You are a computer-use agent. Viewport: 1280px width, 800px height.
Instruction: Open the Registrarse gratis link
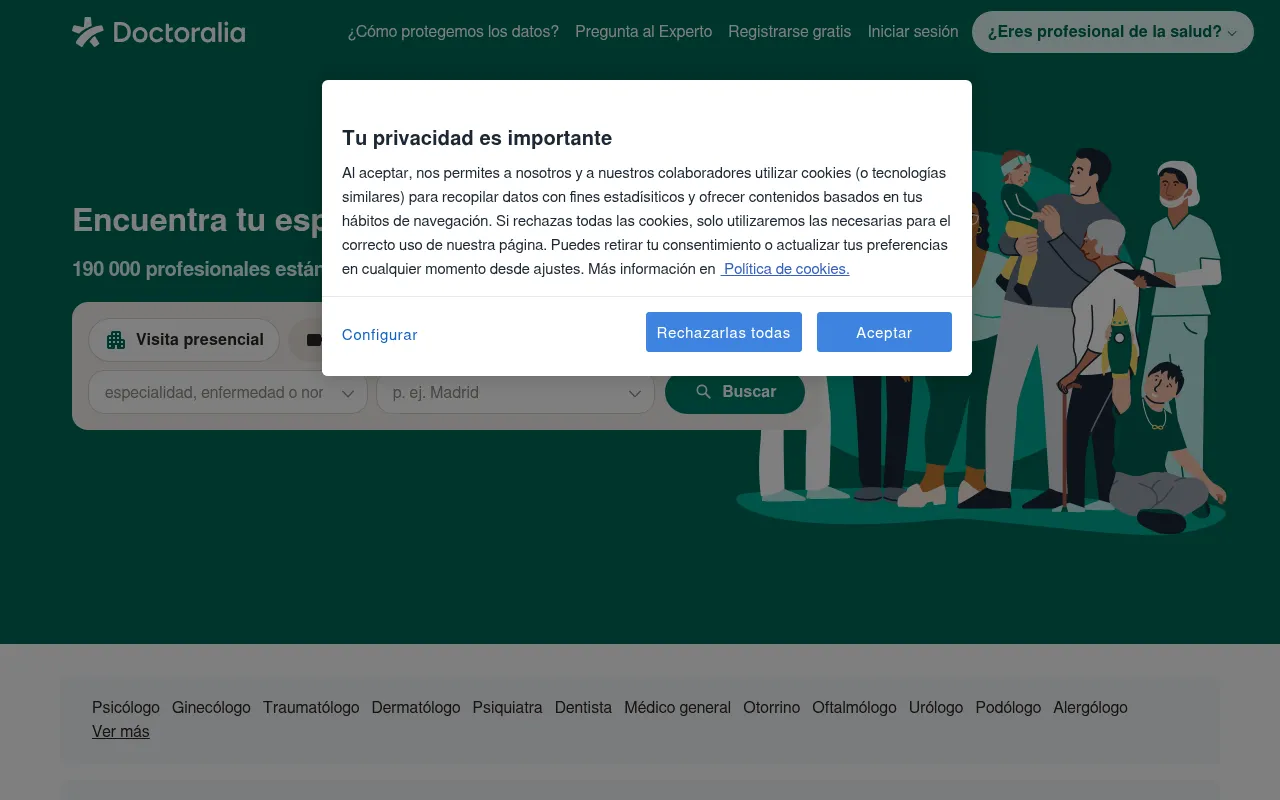click(x=790, y=32)
